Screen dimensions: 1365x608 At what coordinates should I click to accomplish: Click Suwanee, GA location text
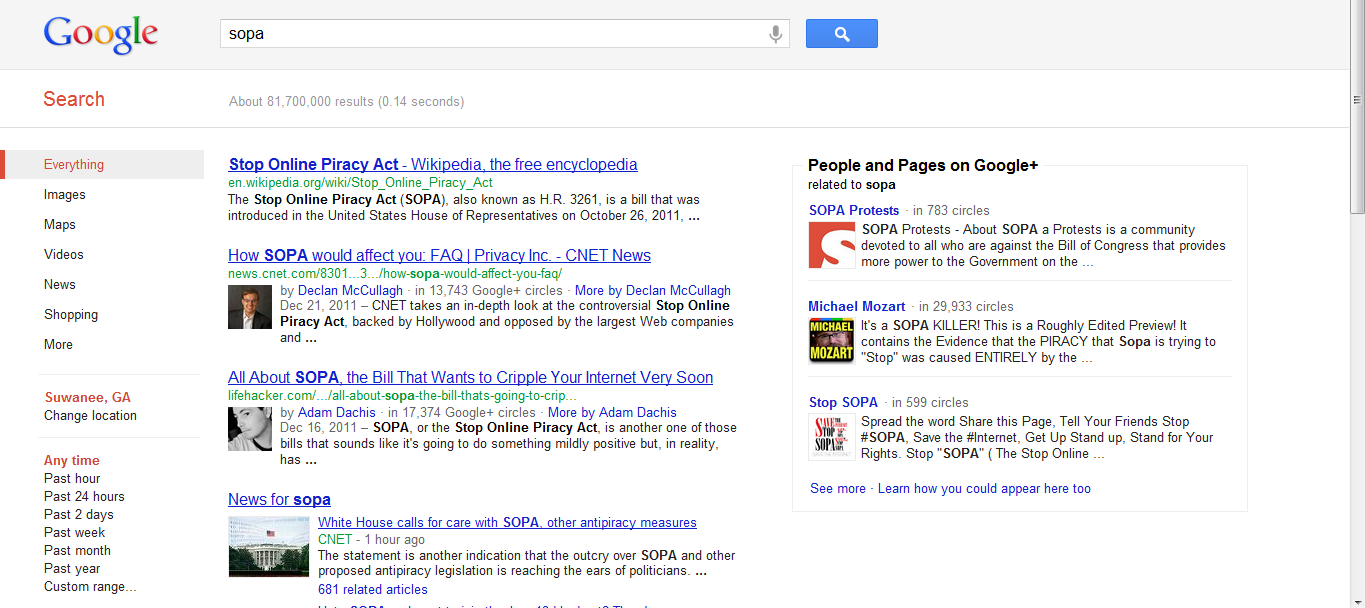tap(88, 398)
